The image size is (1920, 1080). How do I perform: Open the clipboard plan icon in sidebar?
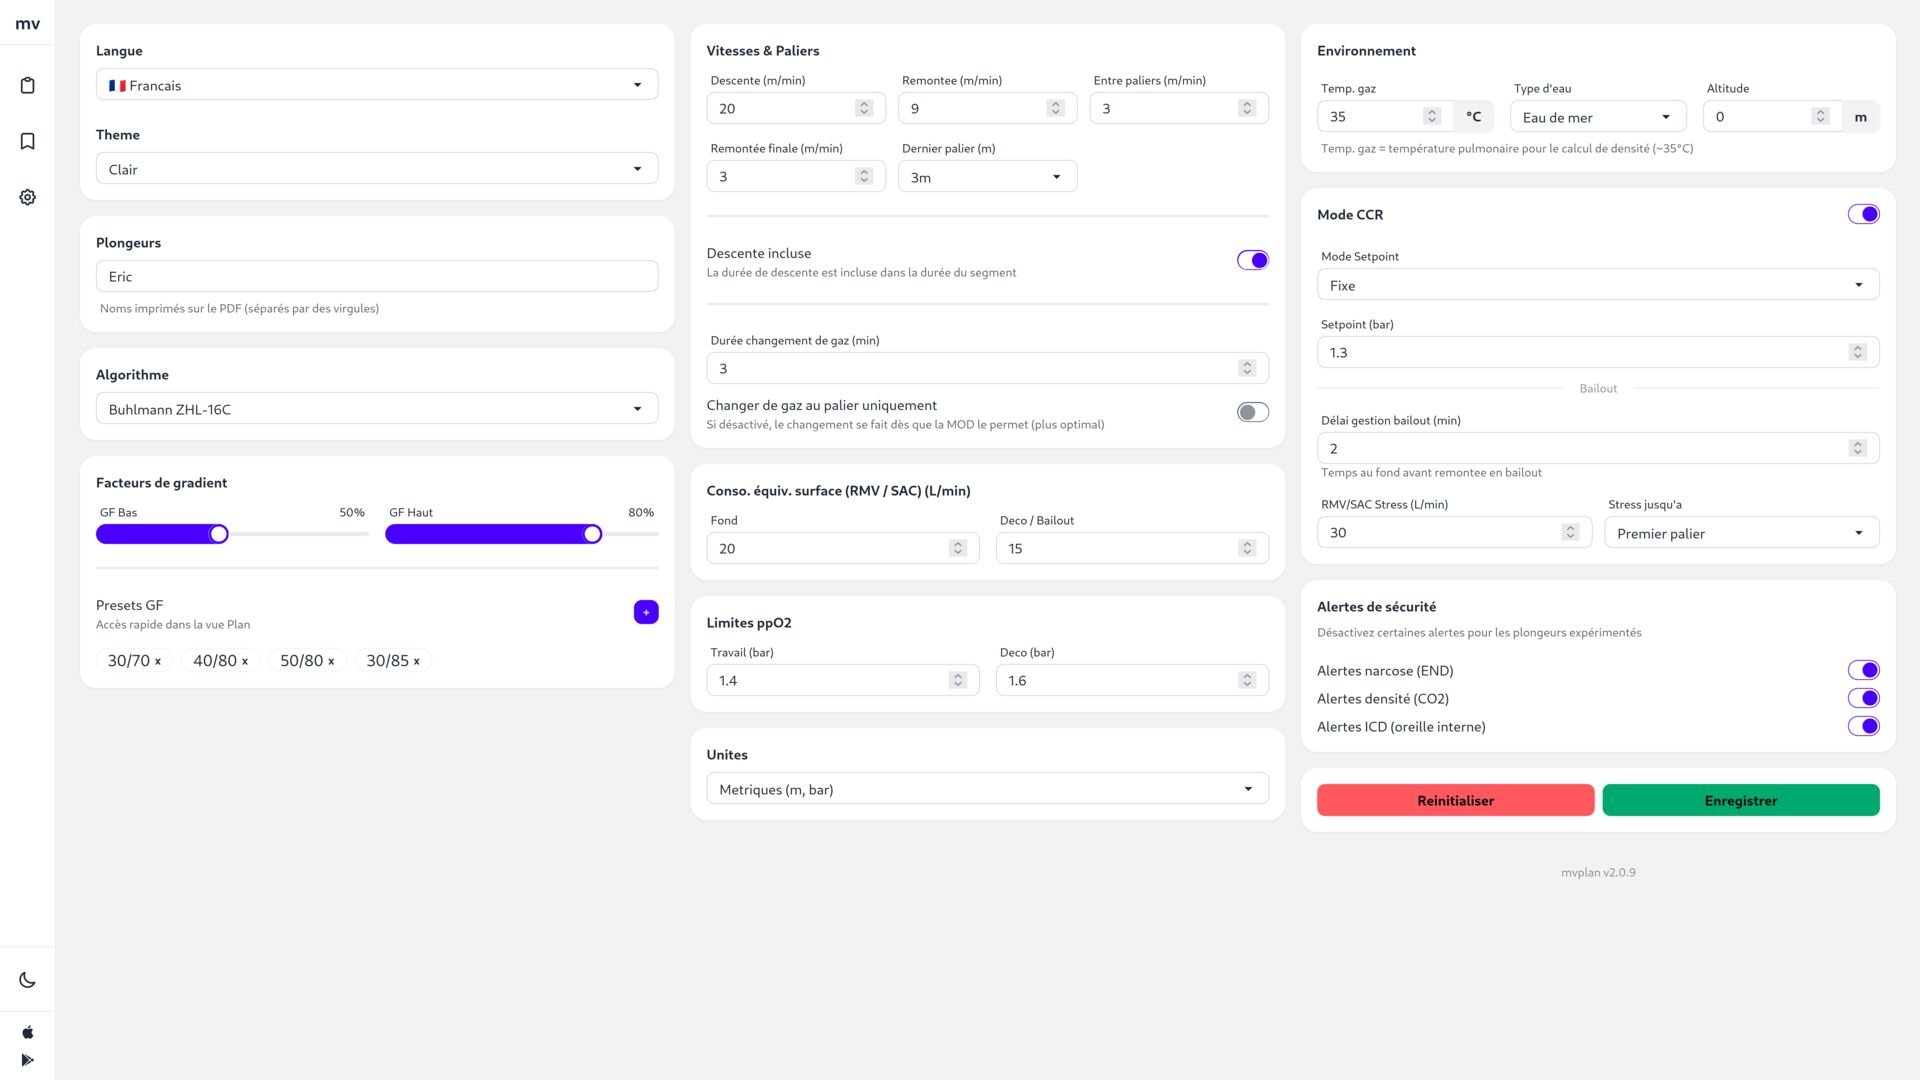coord(28,85)
